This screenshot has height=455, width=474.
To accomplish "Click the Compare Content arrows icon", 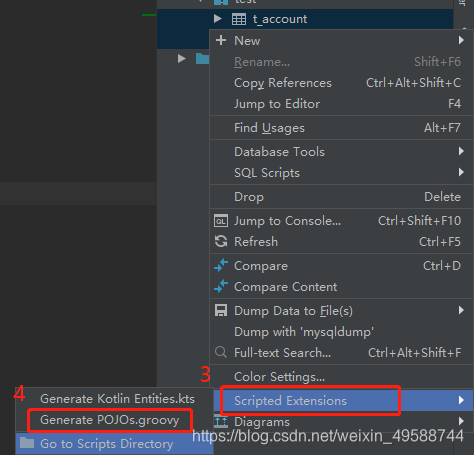I will [x=221, y=287].
